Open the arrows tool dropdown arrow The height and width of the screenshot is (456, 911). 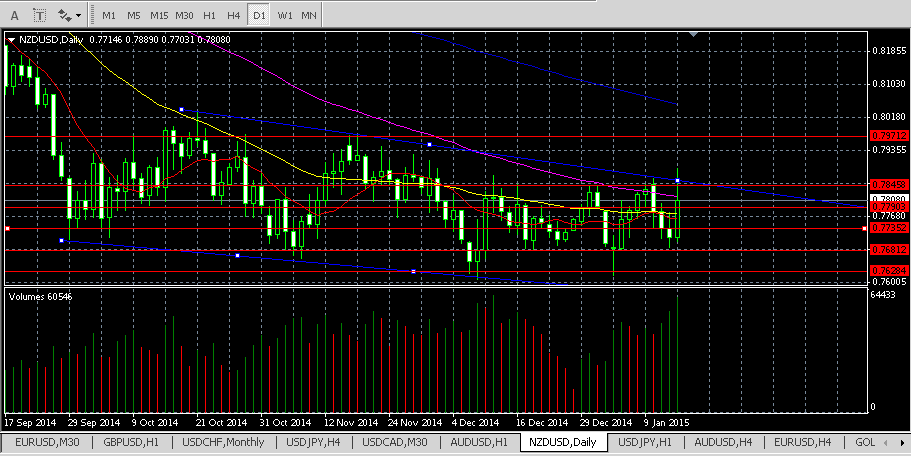tap(78, 16)
